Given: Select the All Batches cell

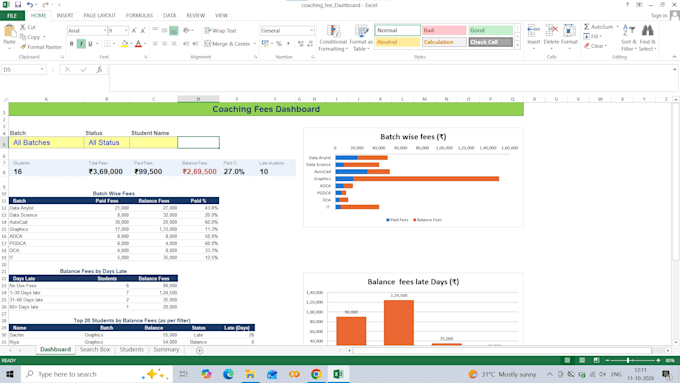Looking at the screenshot, I should pos(46,142).
